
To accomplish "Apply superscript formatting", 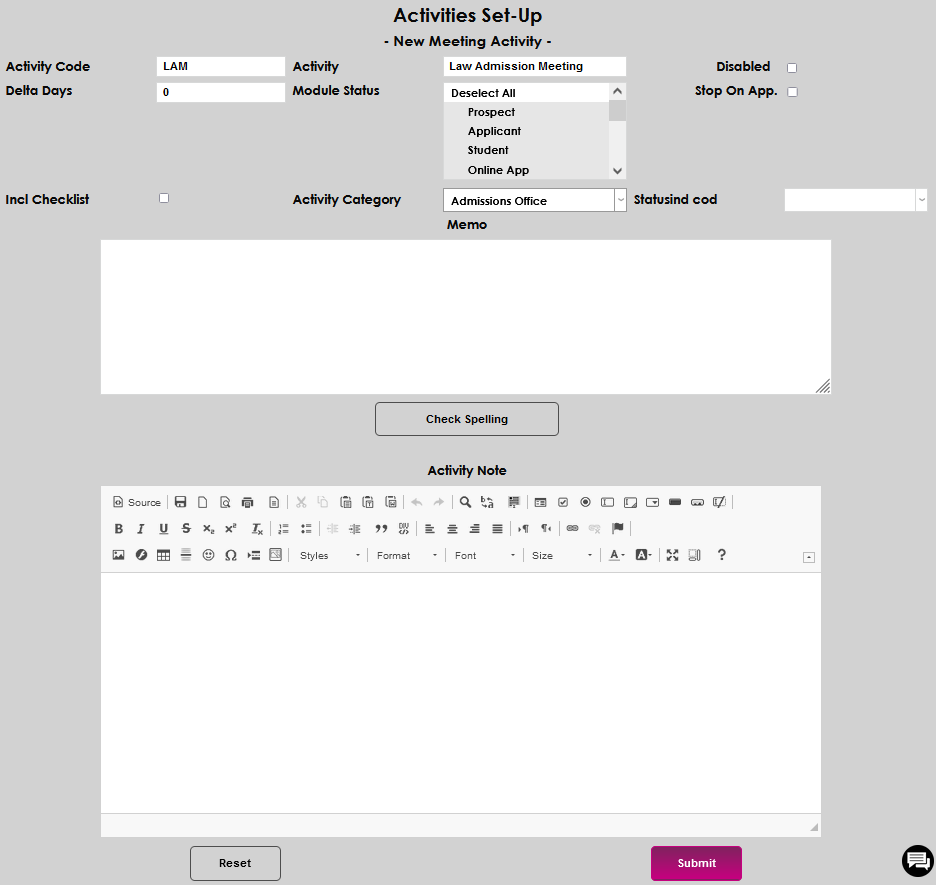I will point(231,529).
